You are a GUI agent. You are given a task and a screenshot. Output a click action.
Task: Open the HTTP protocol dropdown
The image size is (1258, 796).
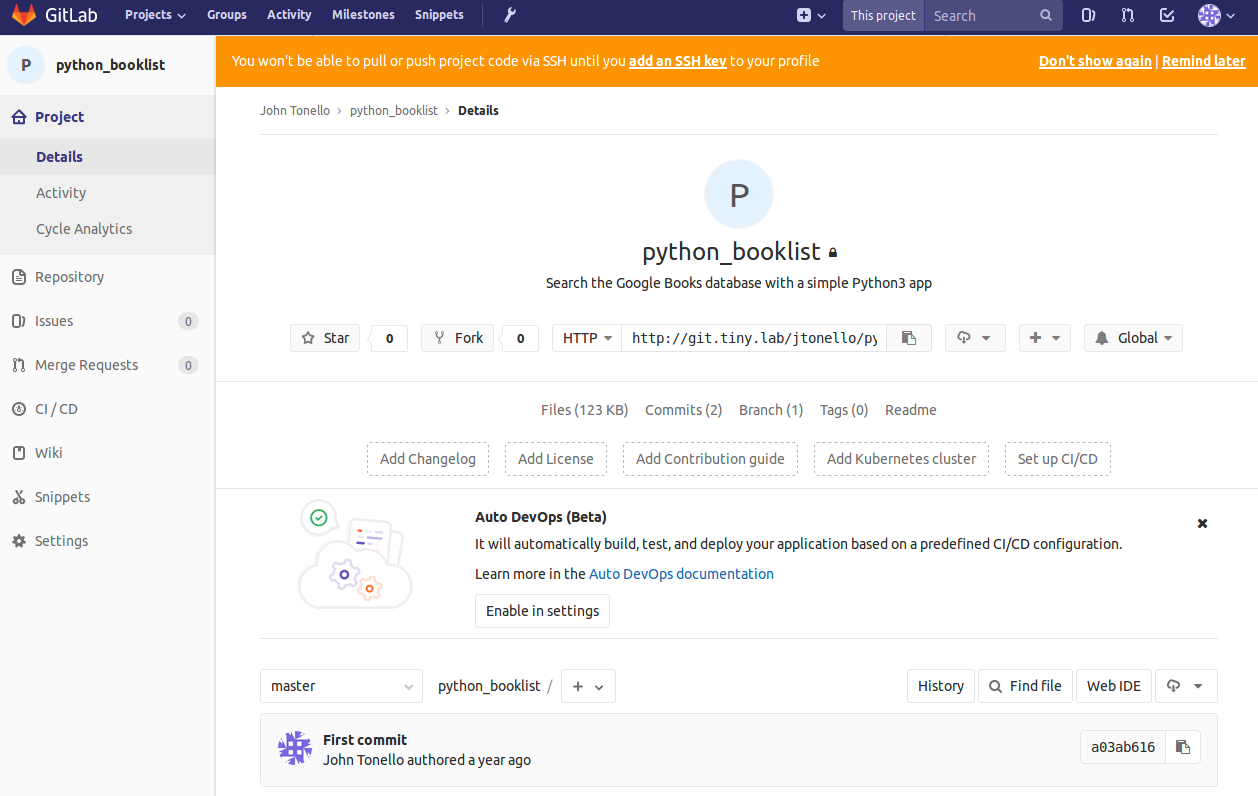click(x=586, y=338)
